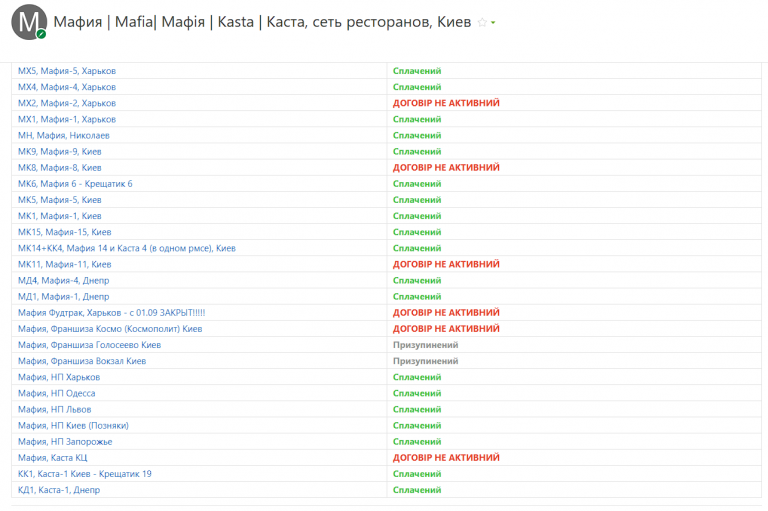This screenshot has width=768, height=511.
Task: Click Сплачений status for МК6 Крещатик 6
Action: (x=417, y=184)
